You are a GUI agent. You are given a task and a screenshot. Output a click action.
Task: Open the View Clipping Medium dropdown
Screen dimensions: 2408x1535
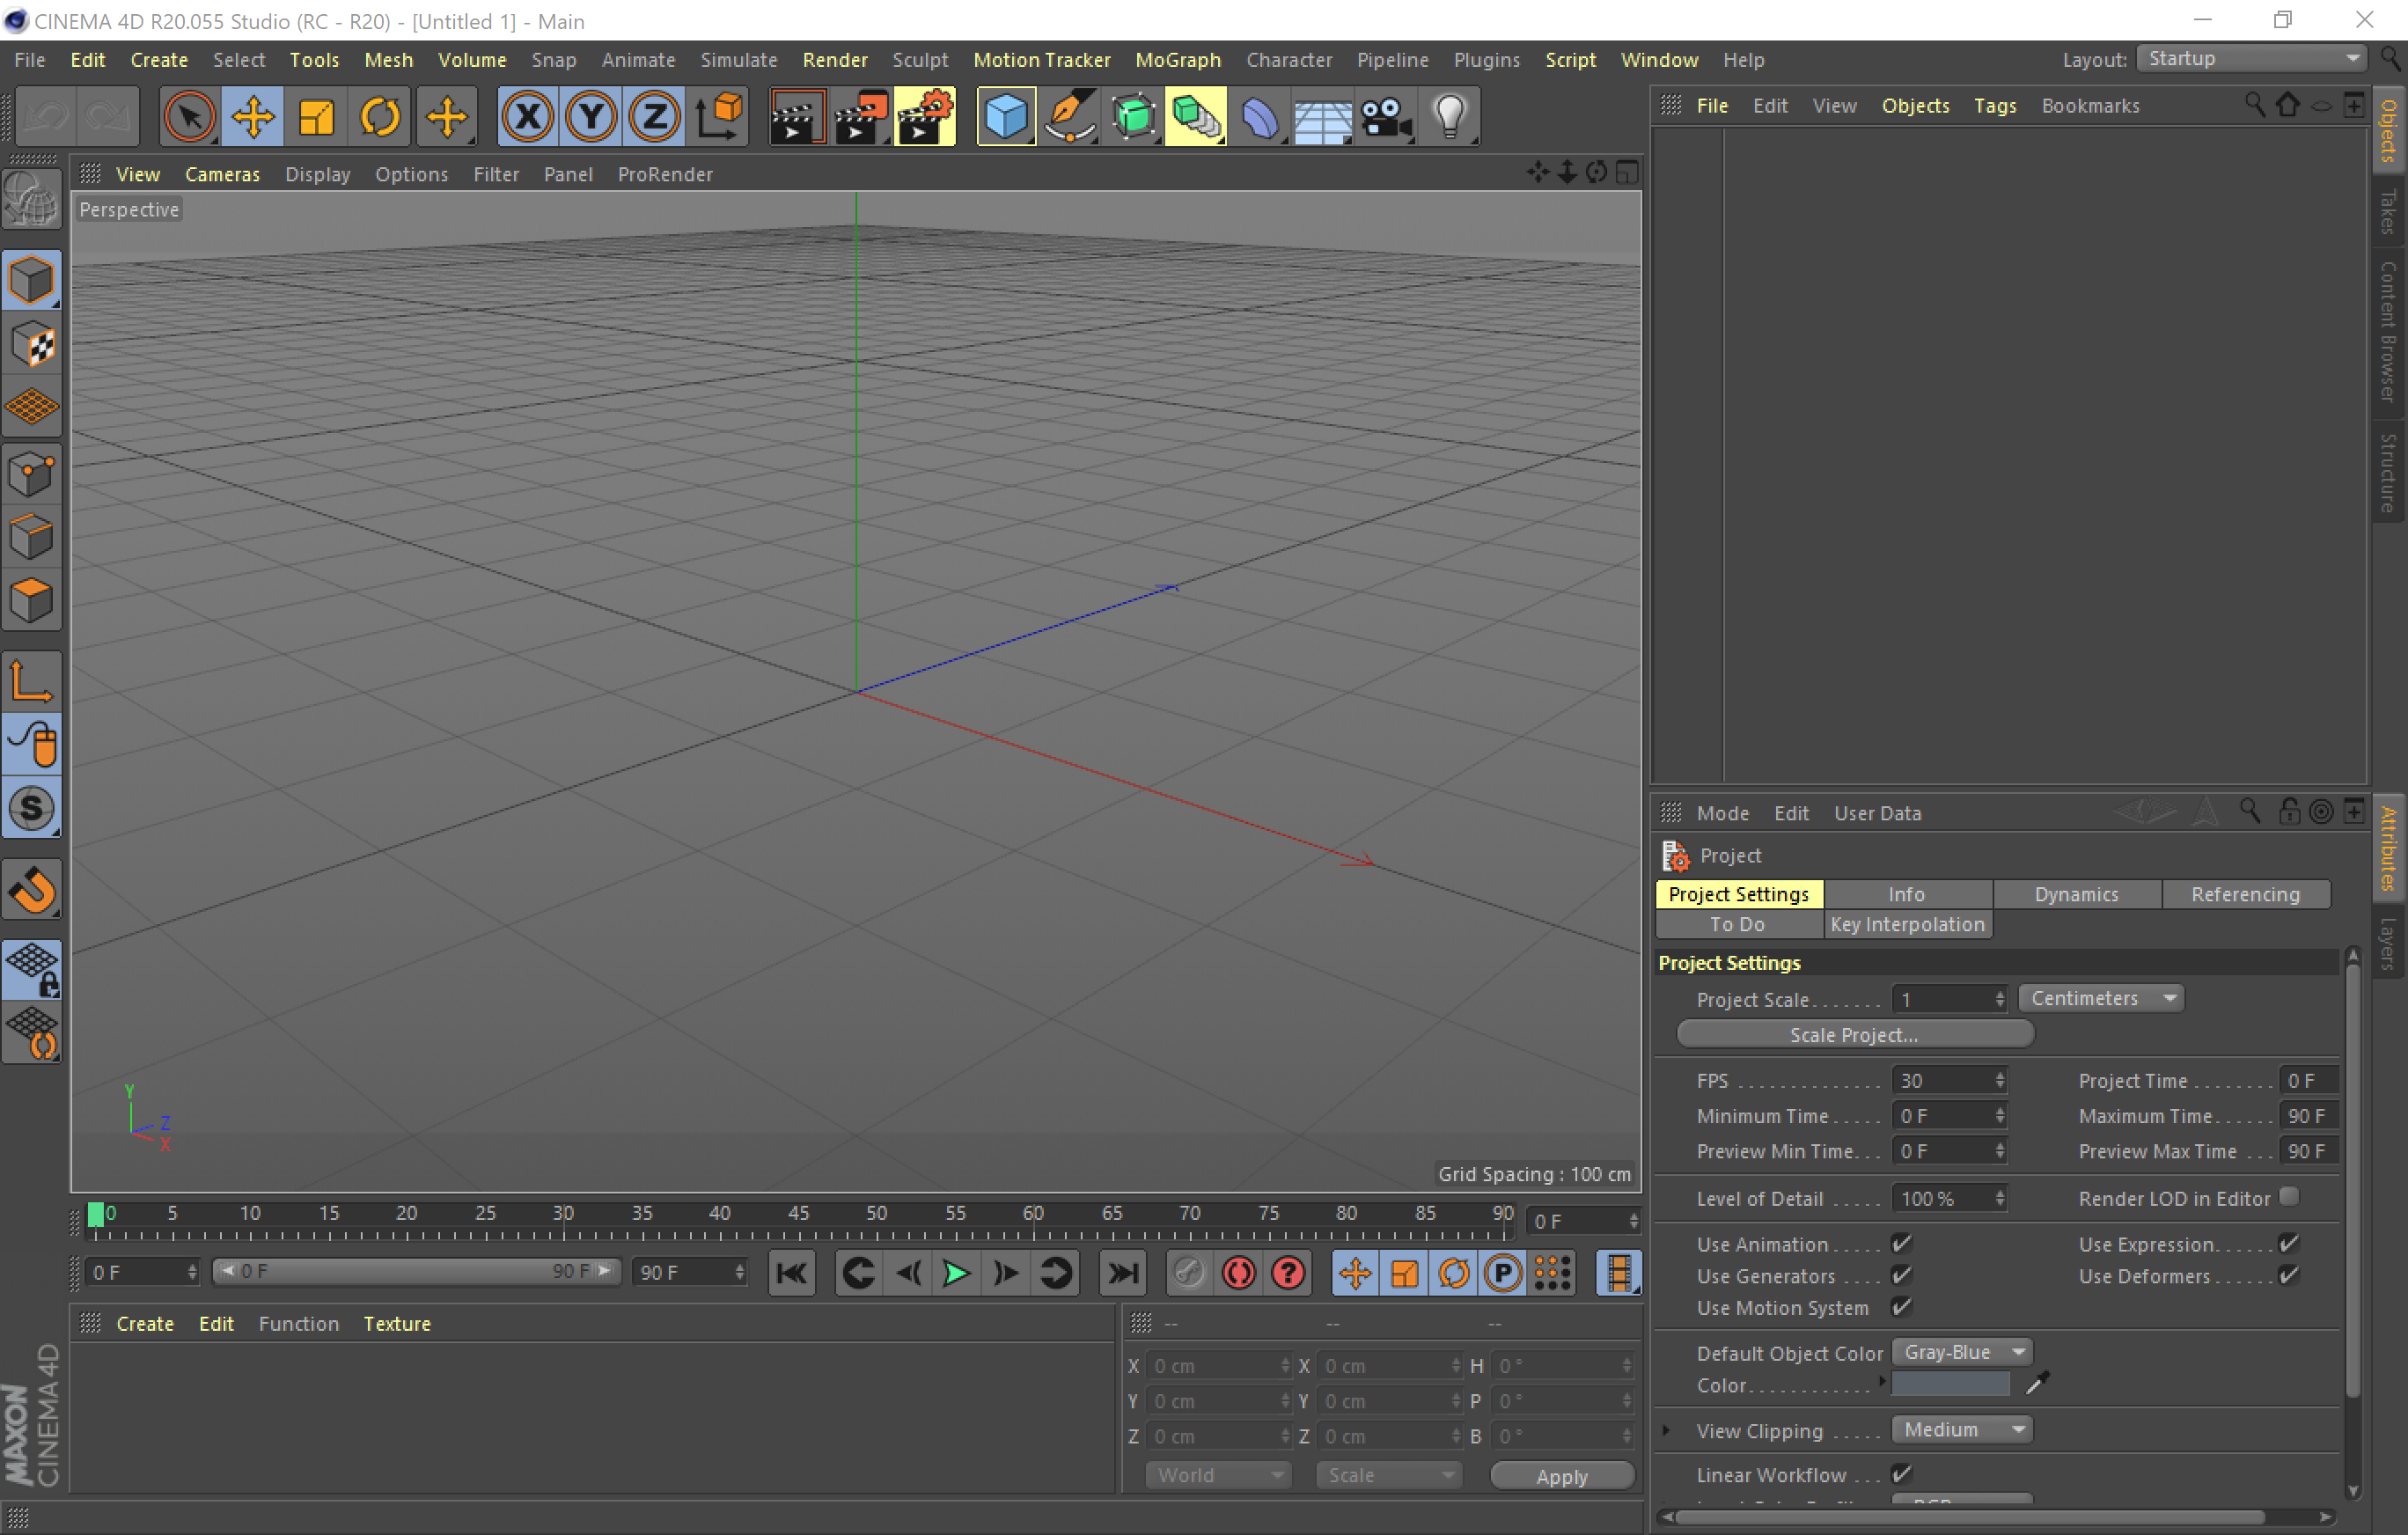click(1962, 1430)
